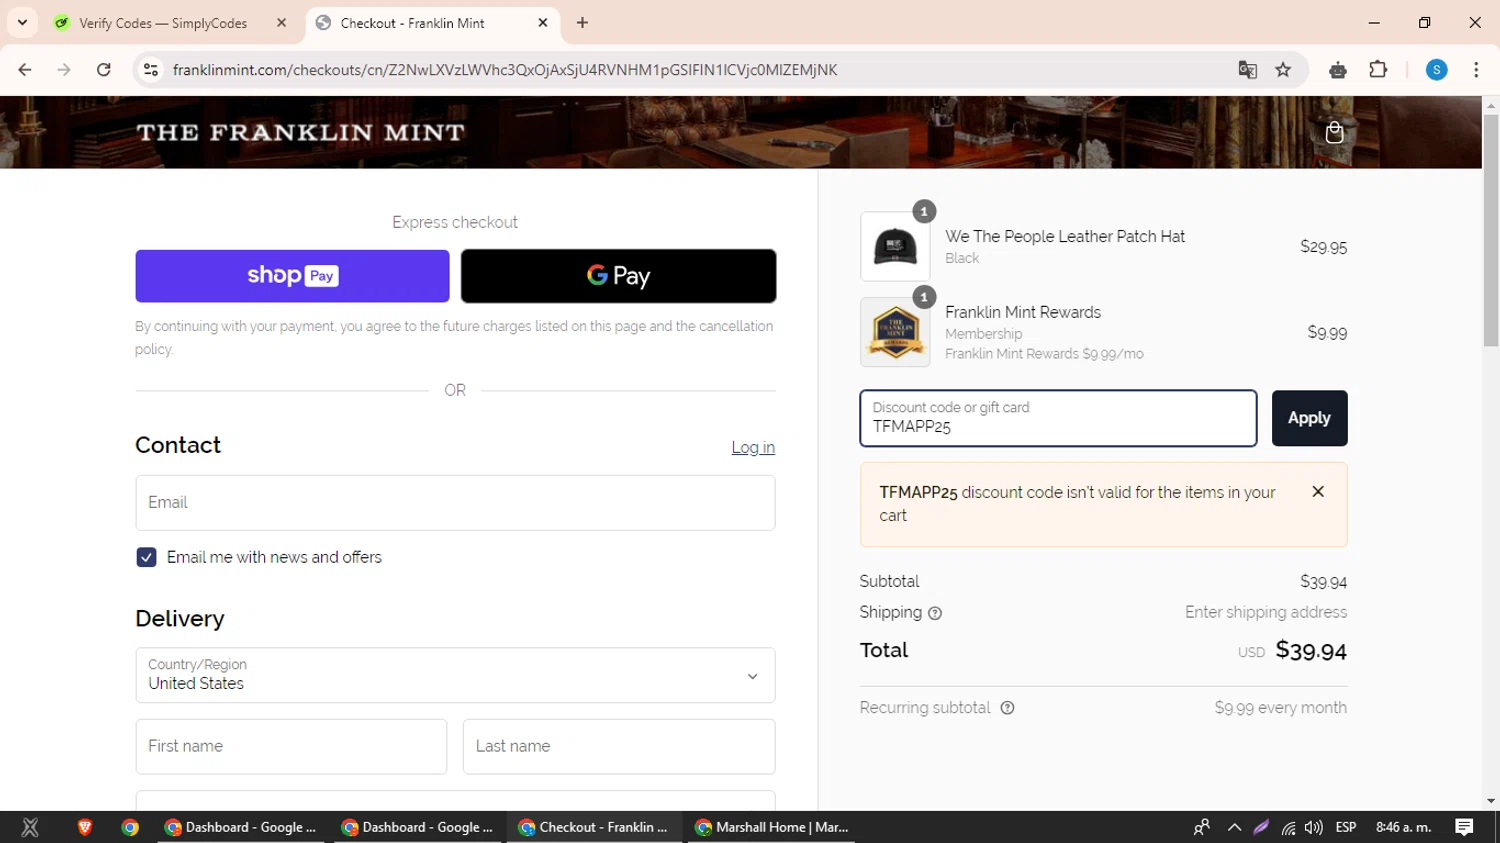Click the discount code input field
Screen dimensions: 1500x843
1058,418
